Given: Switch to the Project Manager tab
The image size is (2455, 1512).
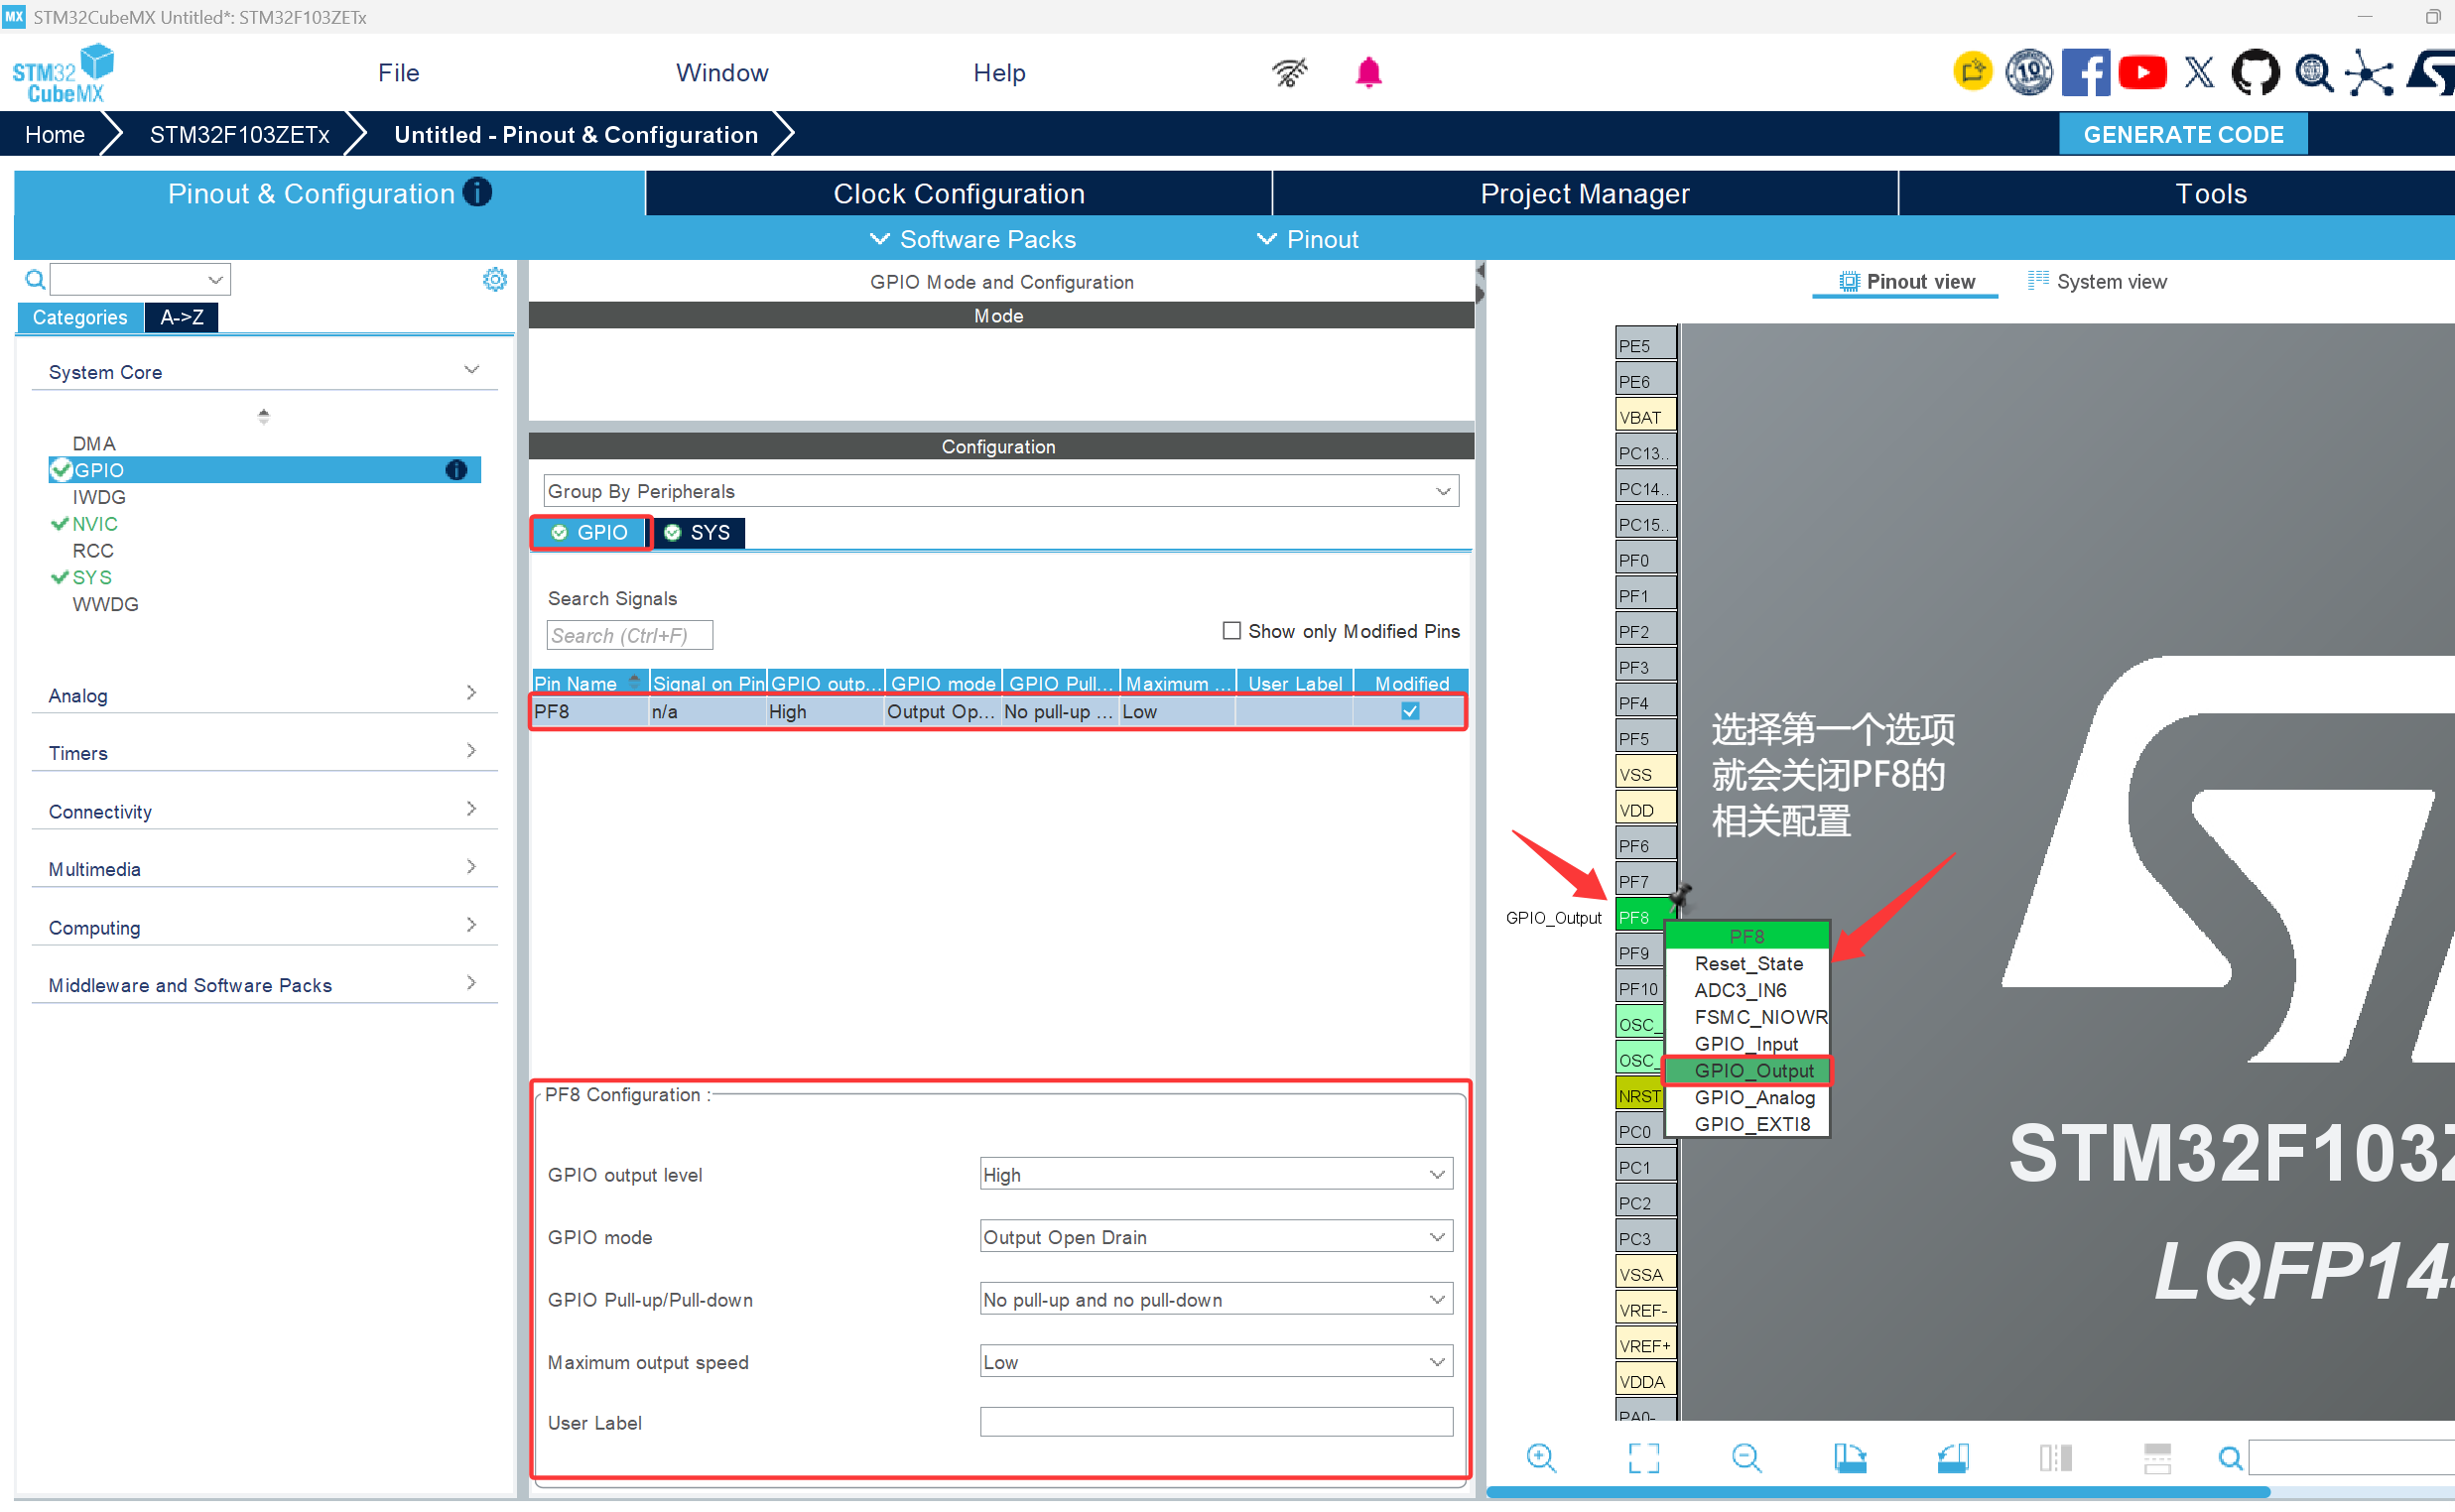Looking at the screenshot, I should [1585, 193].
